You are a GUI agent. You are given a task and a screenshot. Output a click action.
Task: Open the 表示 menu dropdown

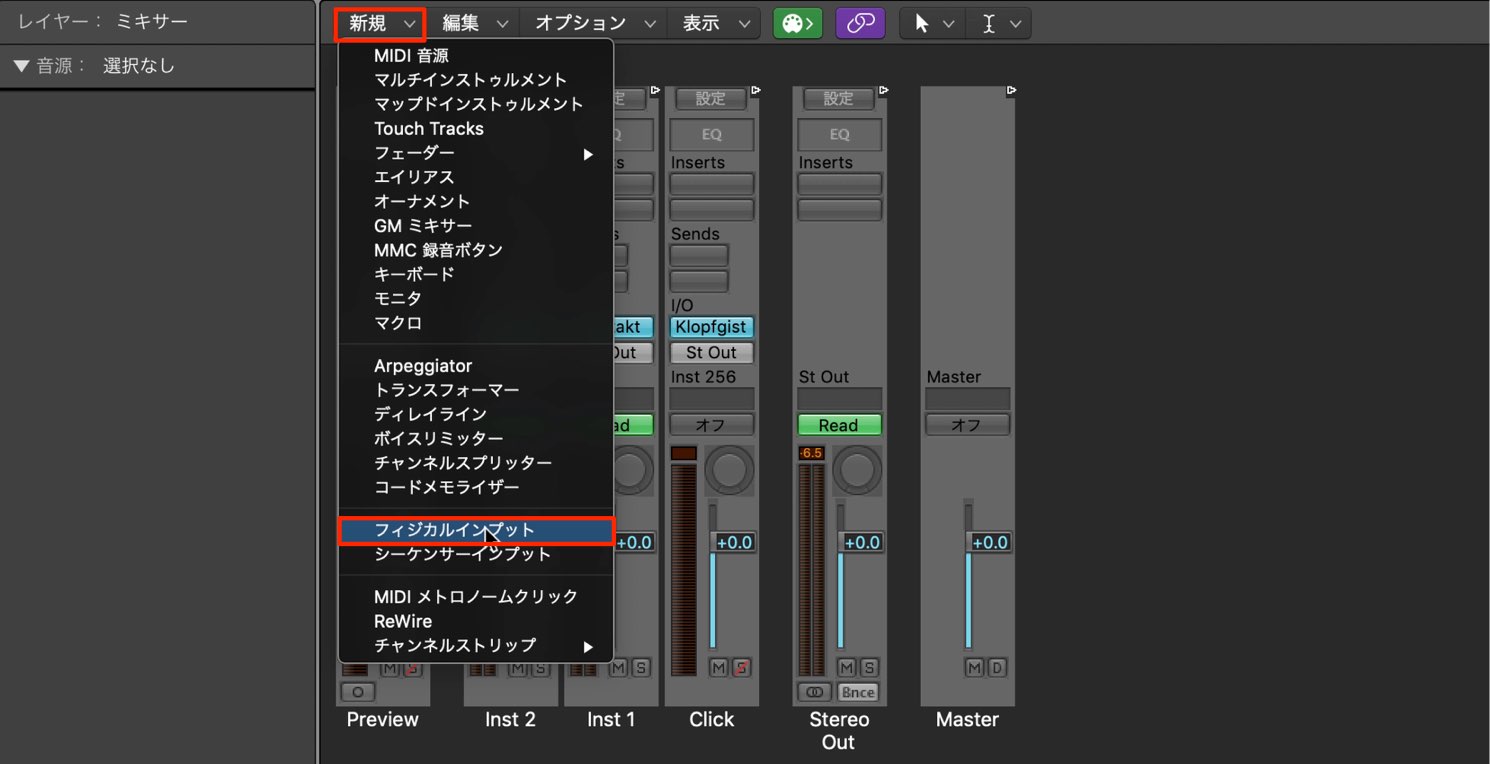[714, 23]
